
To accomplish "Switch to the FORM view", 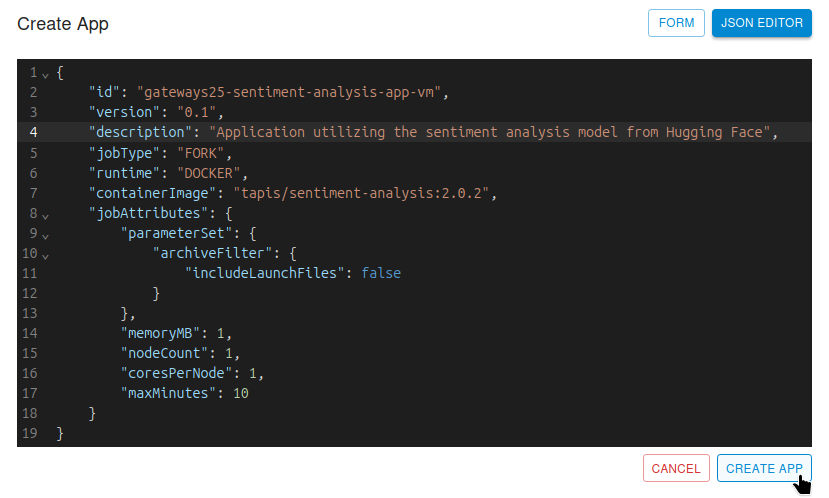I will pyautogui.click(x=677, y=23).
